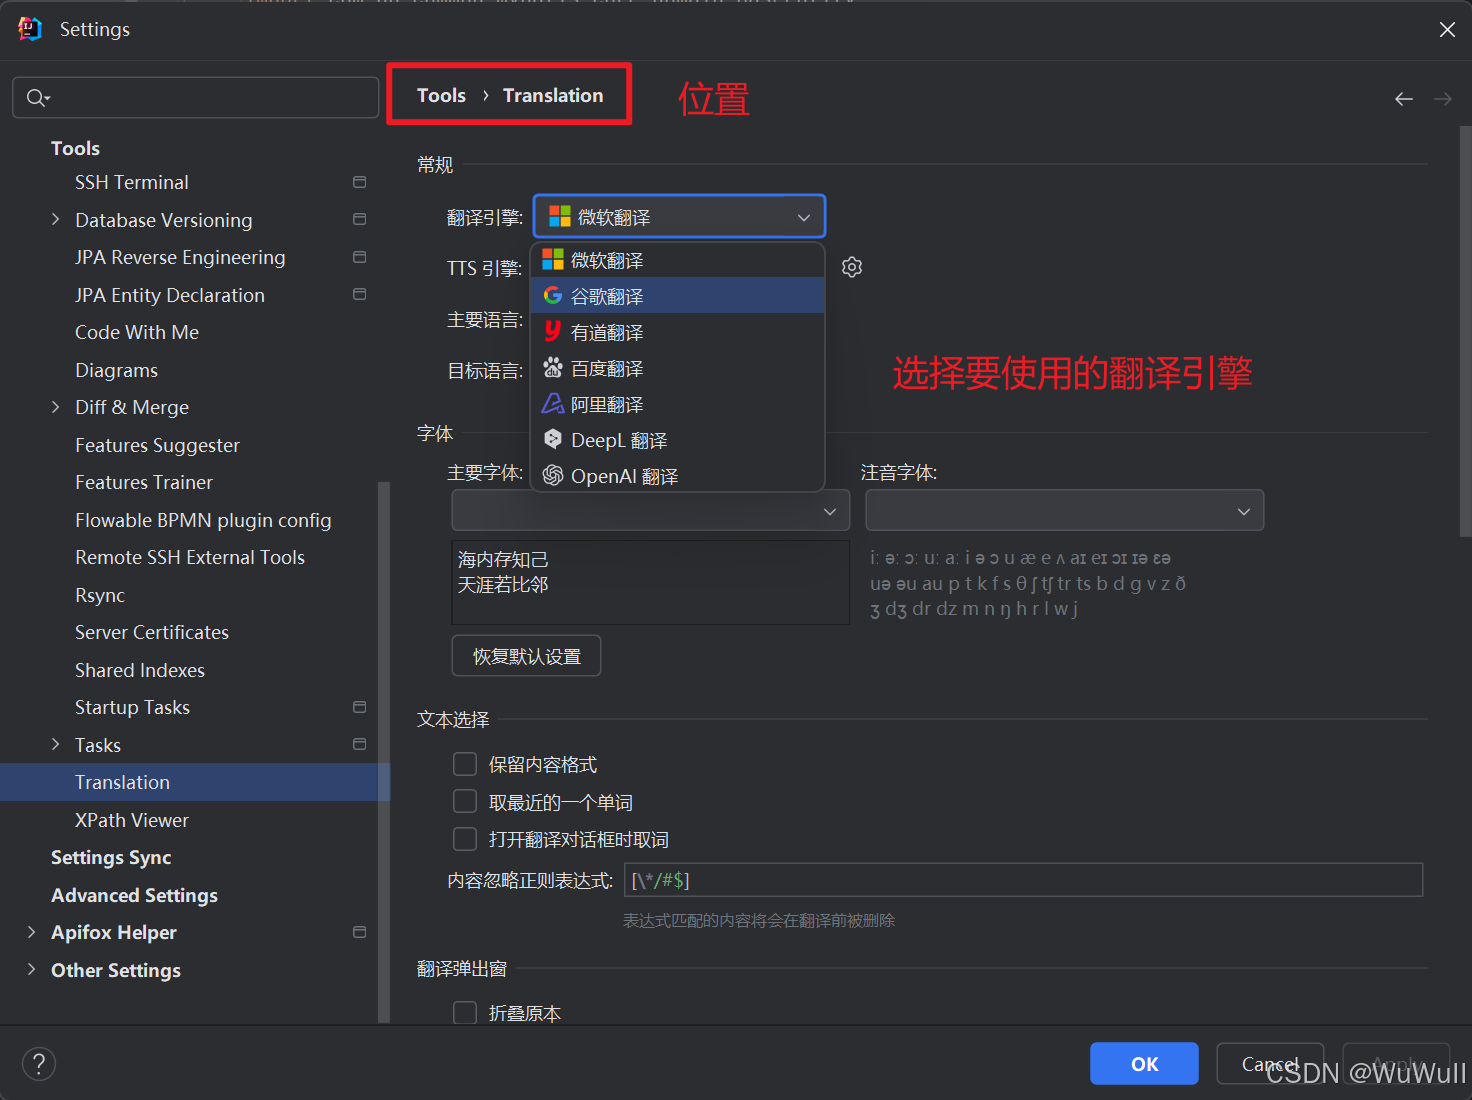Select Diagrams in settings tree
Viewport: 1472px width, 1100px height.
click(x=116, y=370)
